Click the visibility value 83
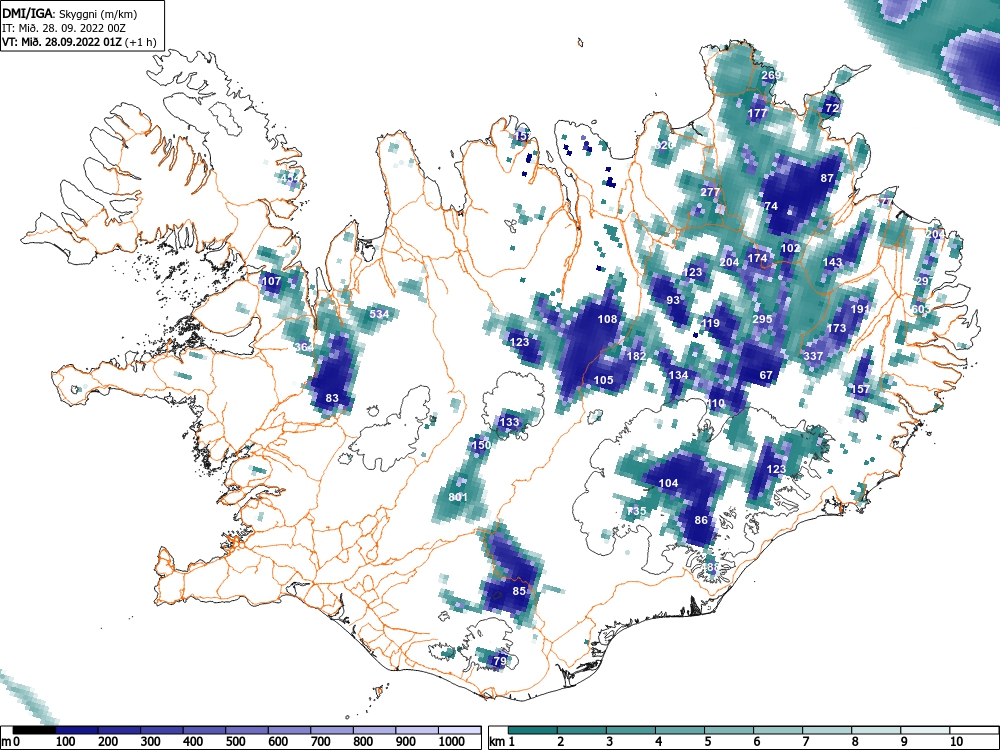The image size is (1000, 750). pos(332,399)
